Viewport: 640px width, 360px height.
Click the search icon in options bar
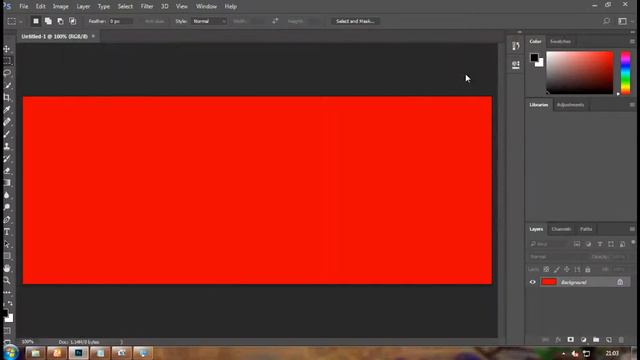click(607, 21)
